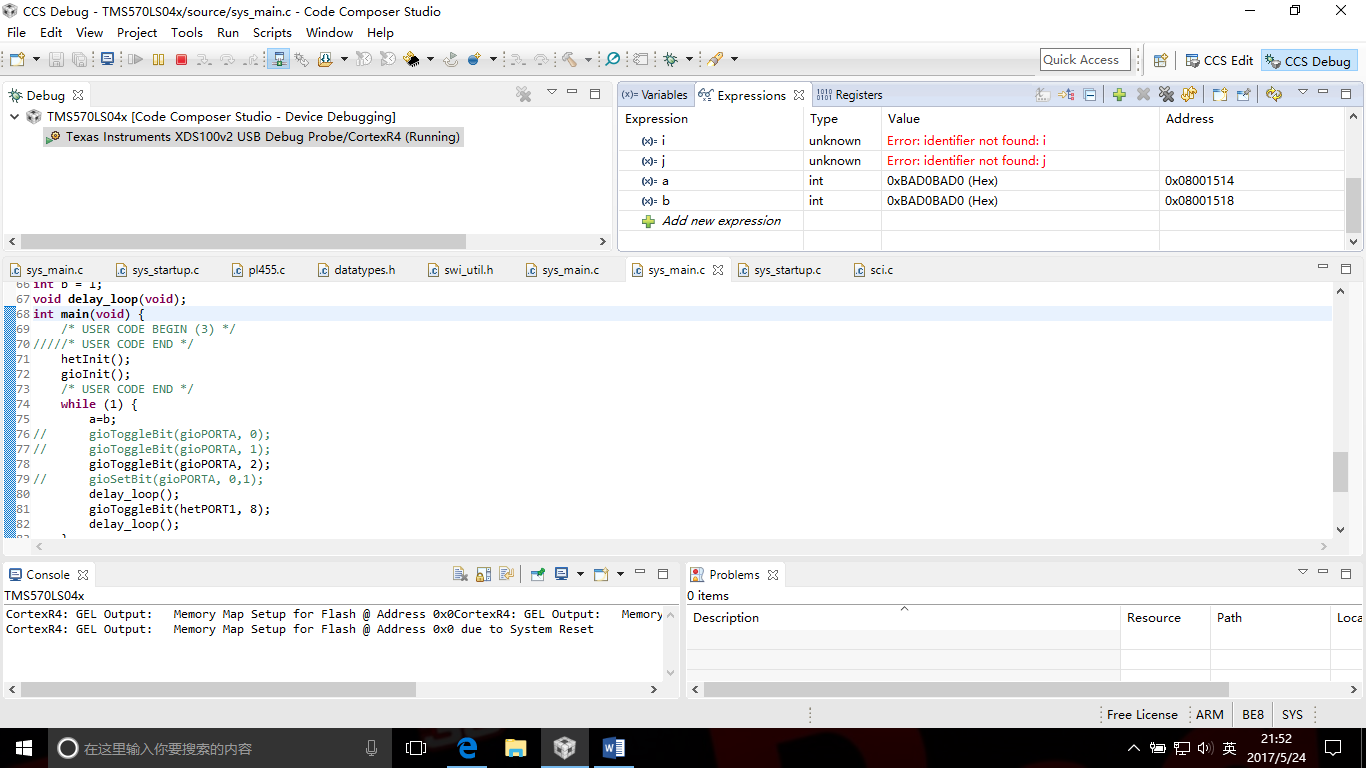Screen dimensions: 1366x768
Task: Click Add new expression row
Action: point(721,221)
